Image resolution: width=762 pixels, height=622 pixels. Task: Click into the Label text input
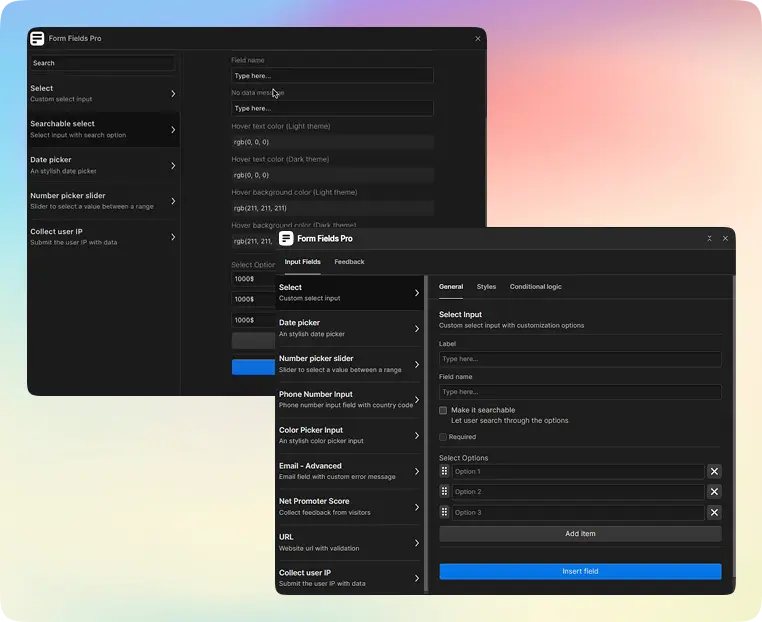[580, 359]
